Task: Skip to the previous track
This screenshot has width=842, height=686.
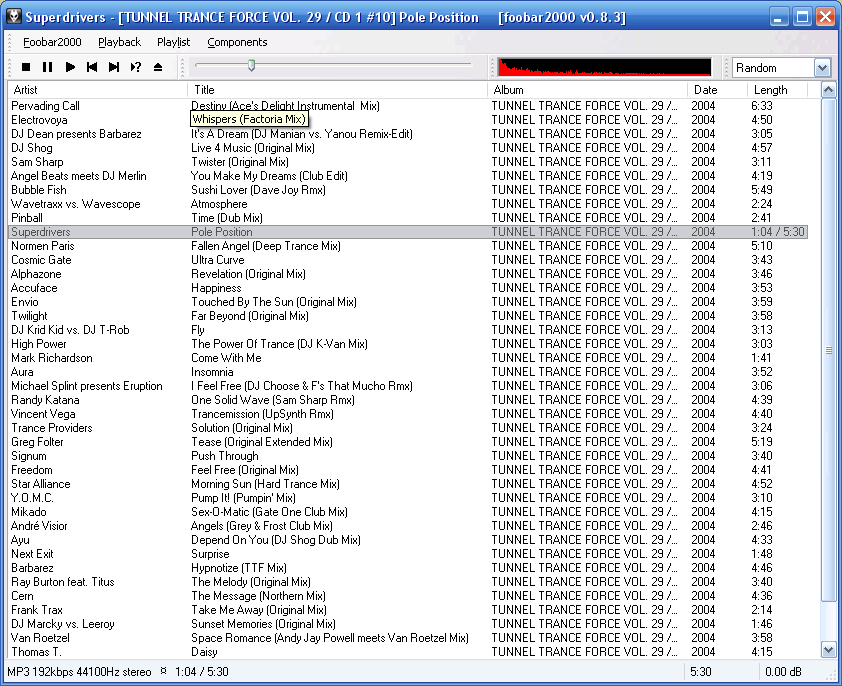Action: [90, 67]
